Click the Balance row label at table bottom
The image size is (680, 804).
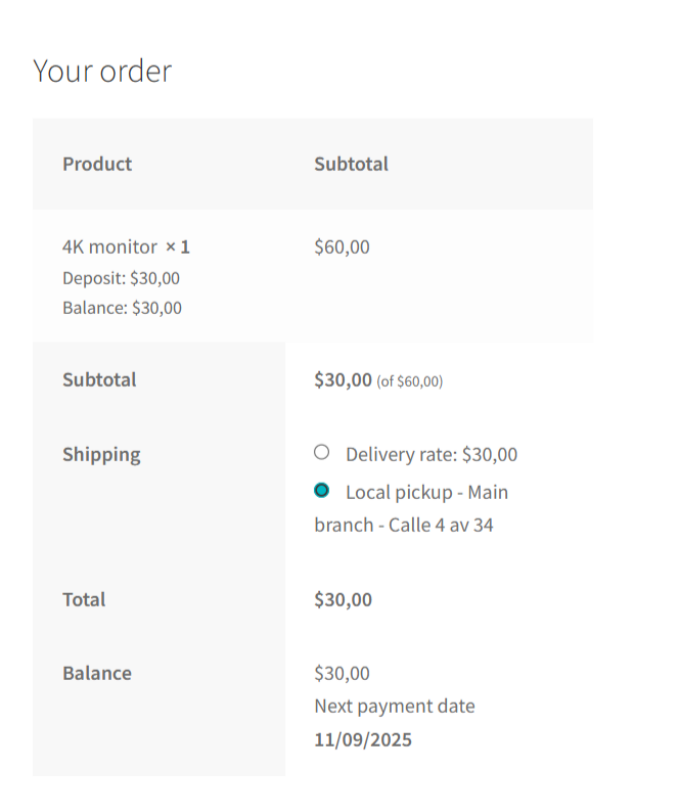tap(97, 673)
